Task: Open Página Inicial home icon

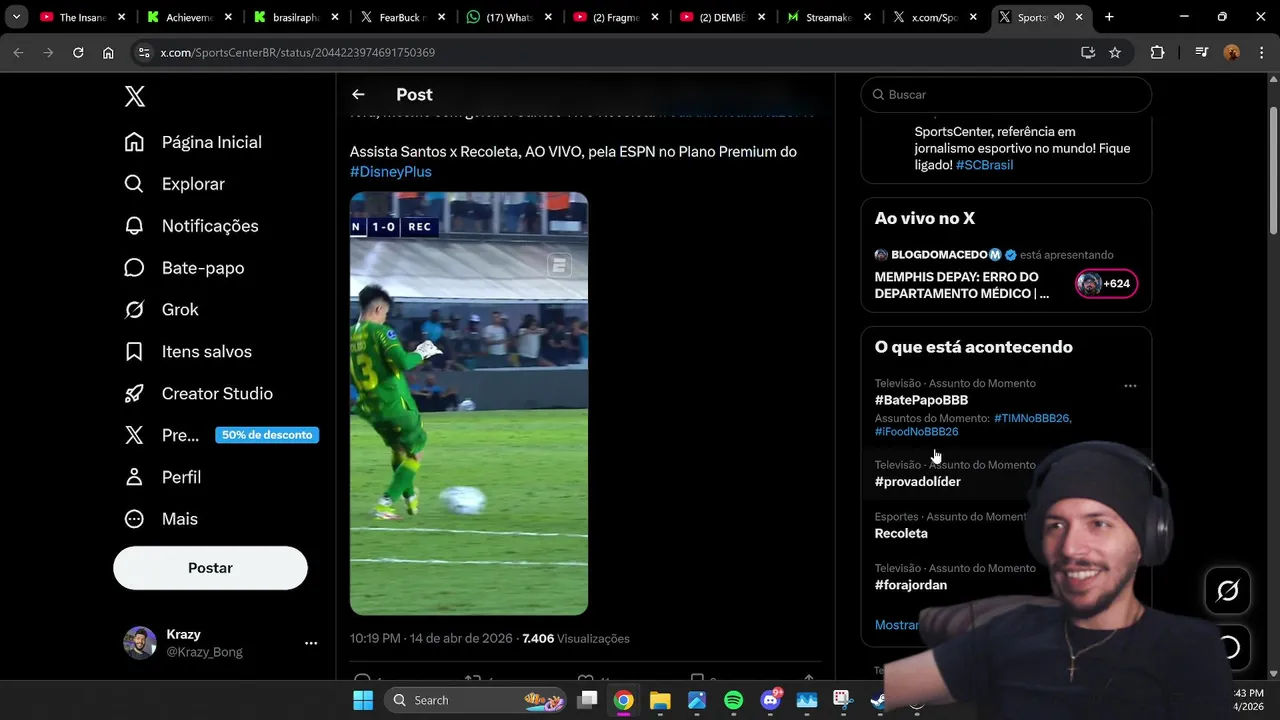Action: click(x=134, y=142)
